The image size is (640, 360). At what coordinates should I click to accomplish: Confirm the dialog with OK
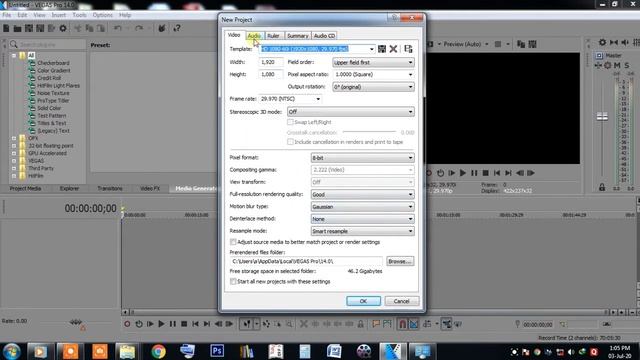[x=363, y=301]
